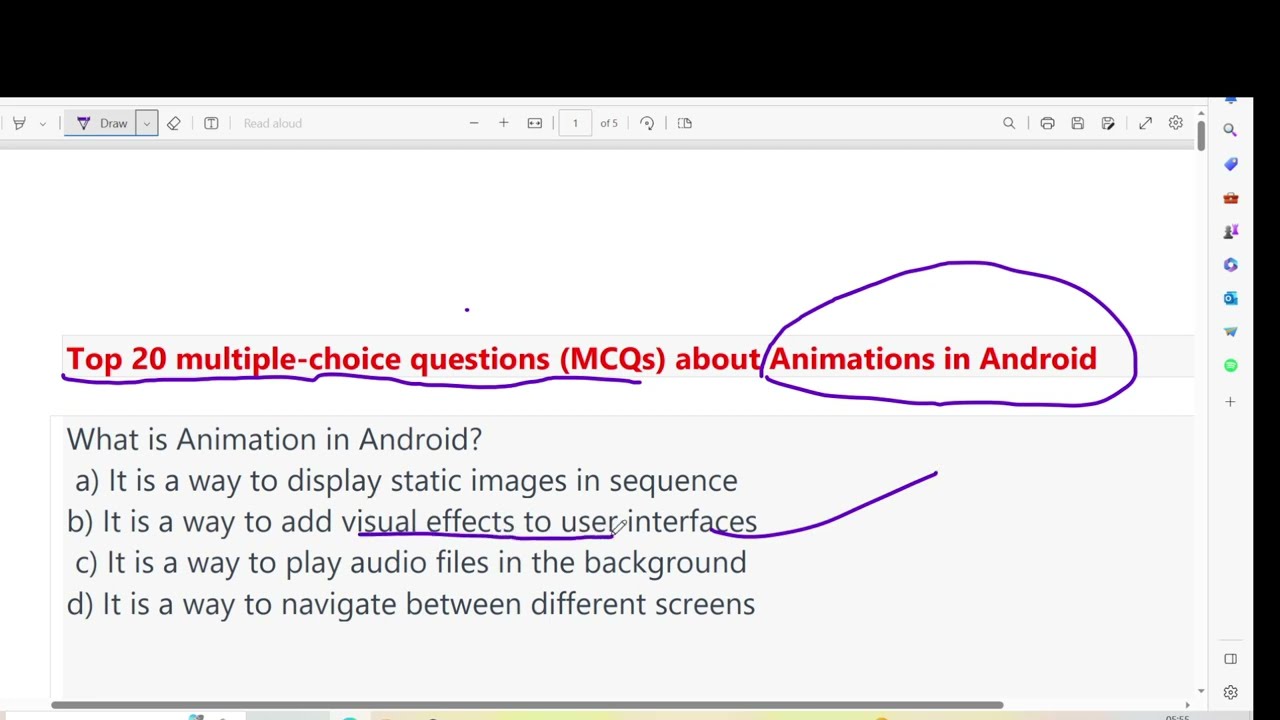Save the PDF file
The height and width of the screenshot is (720, 1280).
click(1078, 123)
